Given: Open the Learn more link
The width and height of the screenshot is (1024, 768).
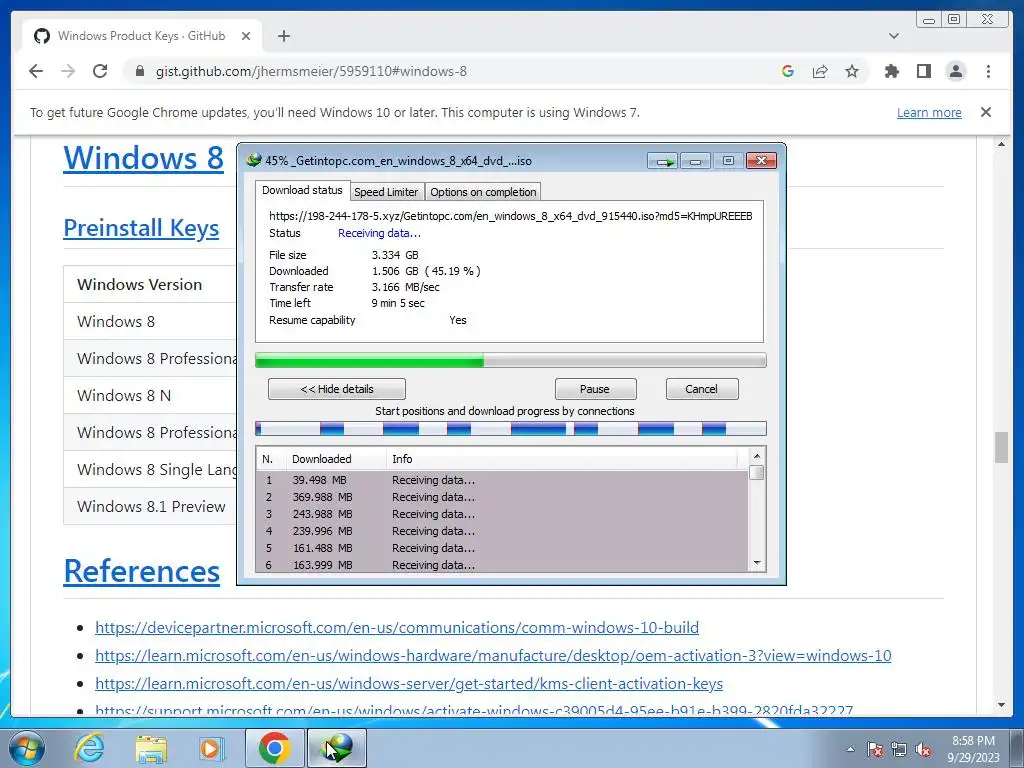Looking at the screenshot, I should click(929, 112).
